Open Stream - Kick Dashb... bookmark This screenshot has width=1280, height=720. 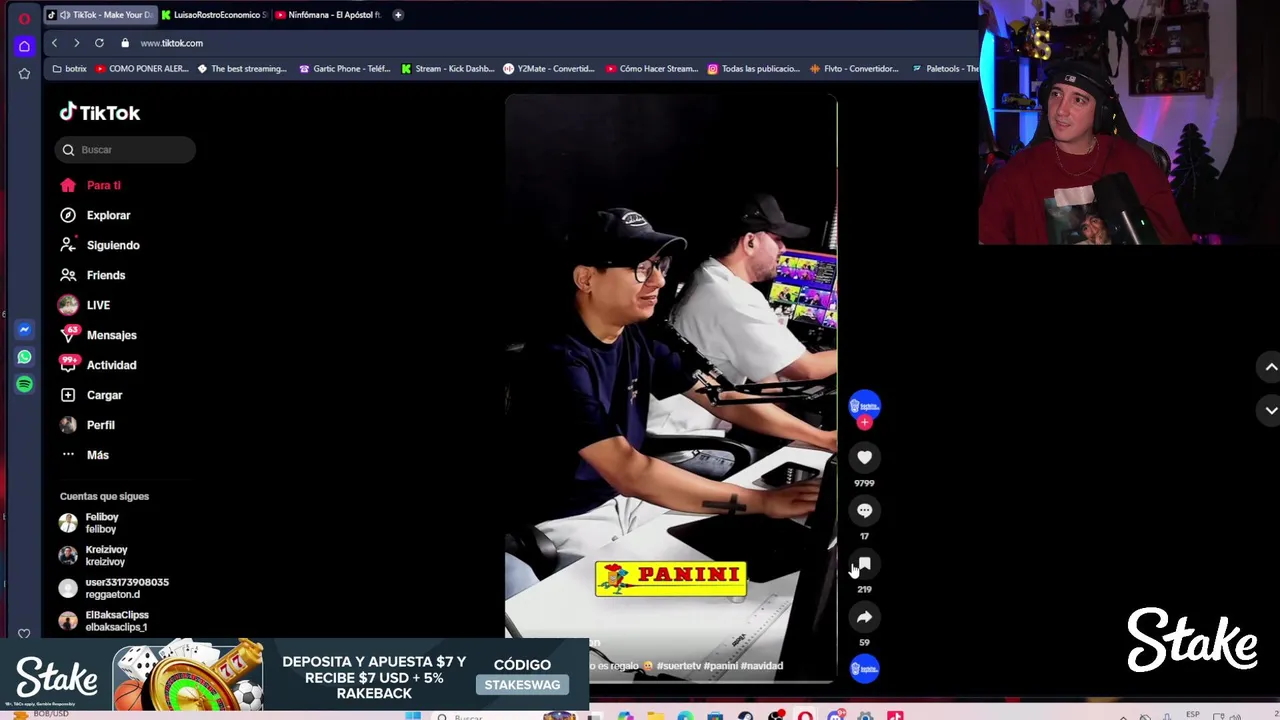pos(448,69)
